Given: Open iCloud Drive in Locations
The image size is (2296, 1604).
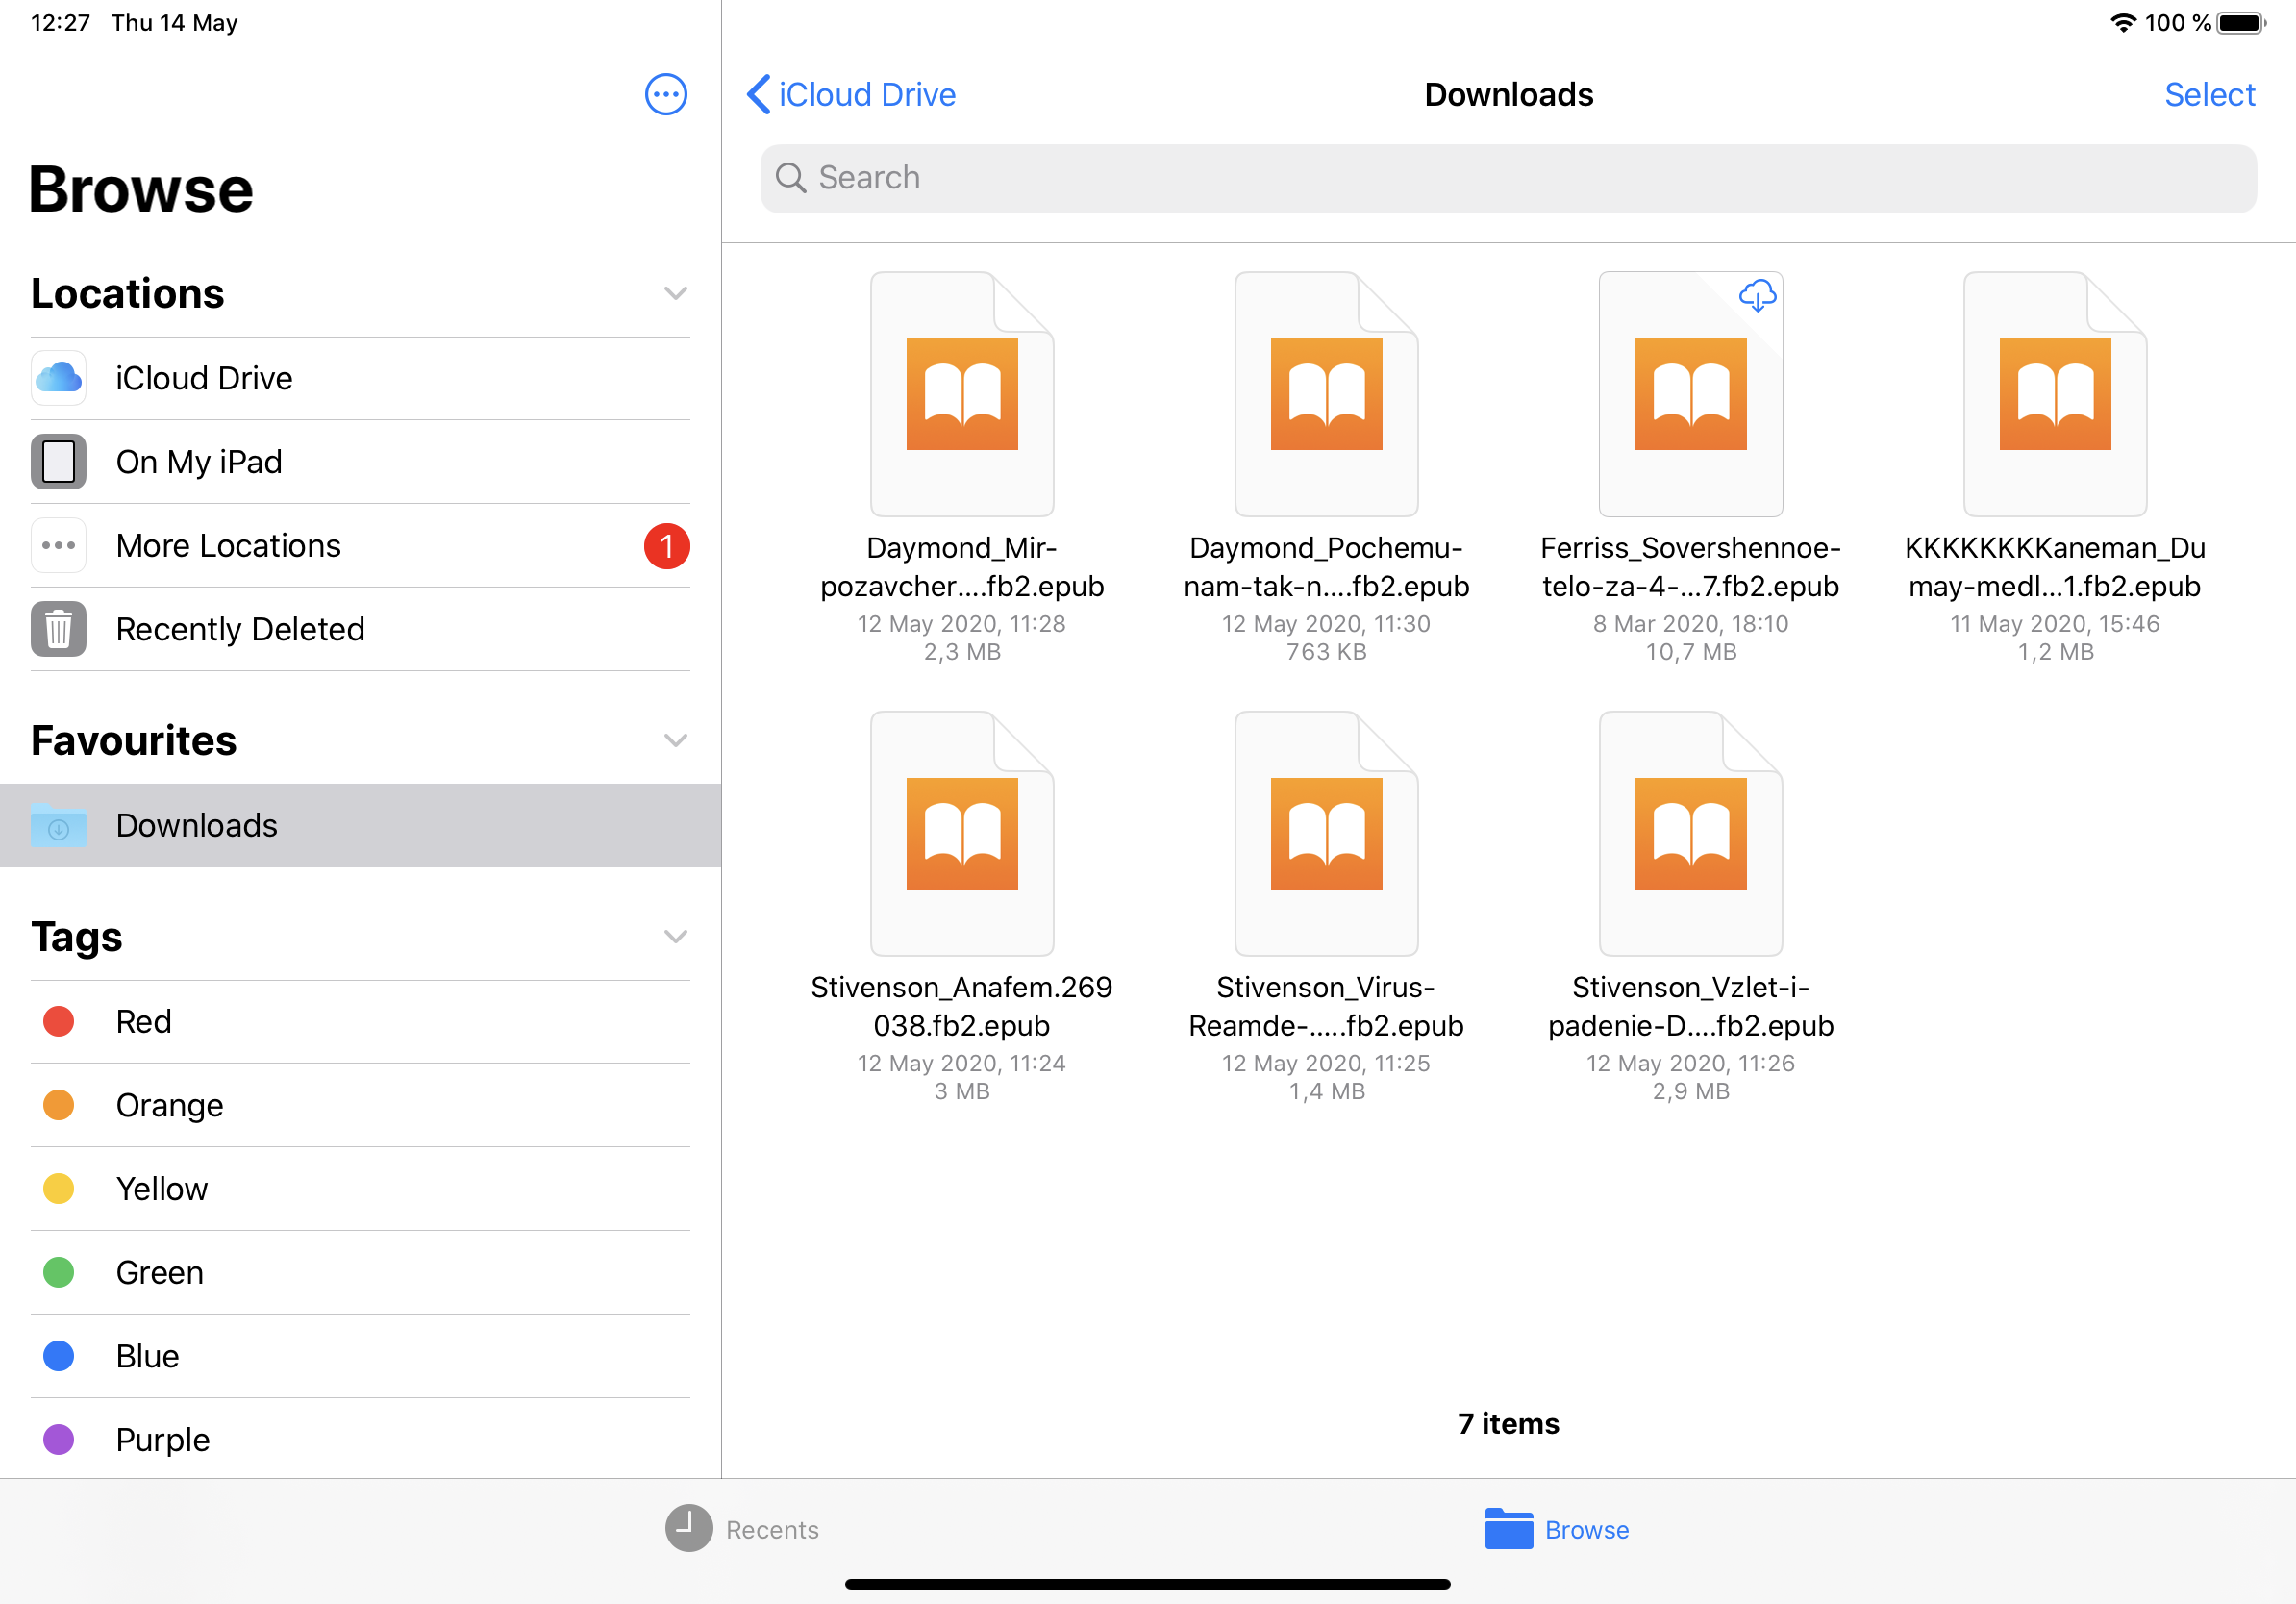Looking at the screenshot, I should (360, 378).
